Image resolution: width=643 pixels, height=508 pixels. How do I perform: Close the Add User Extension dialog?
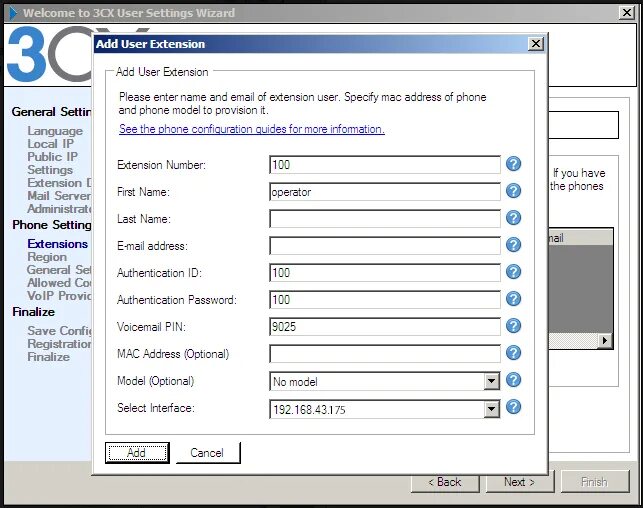[x=536, y=44]
